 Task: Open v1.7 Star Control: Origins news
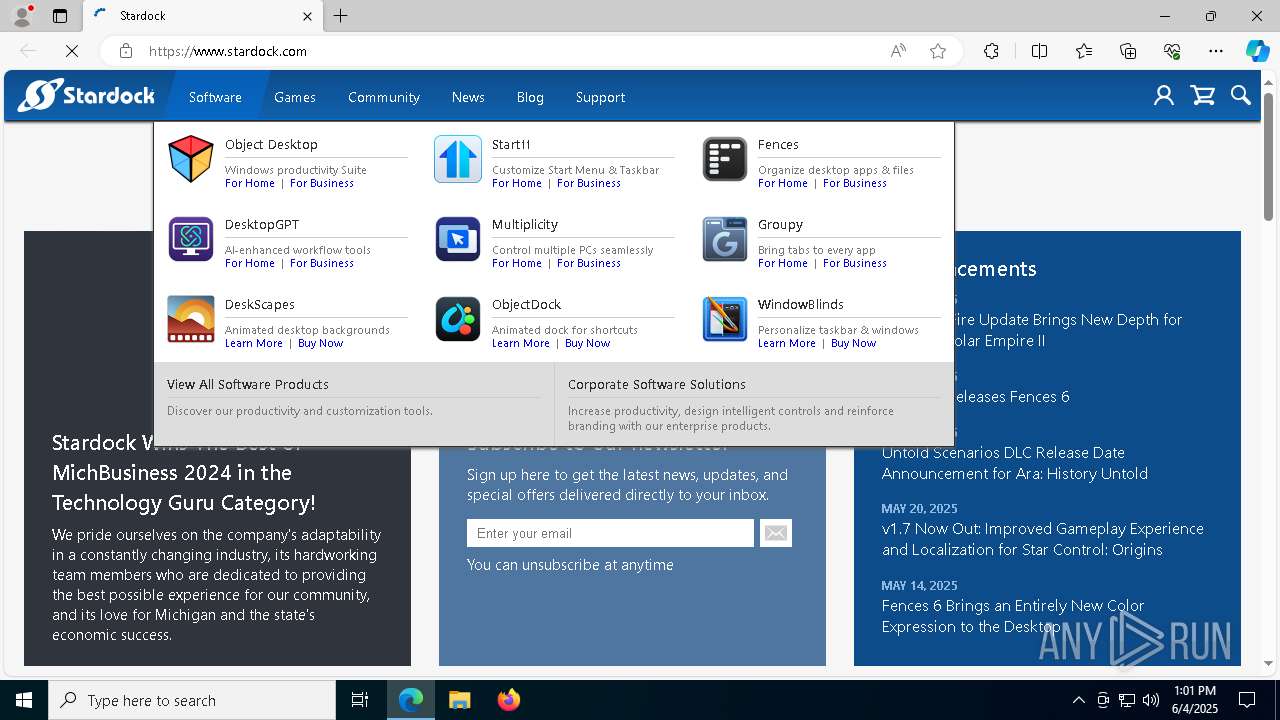pyautogui.click(x=1043, y=539)
